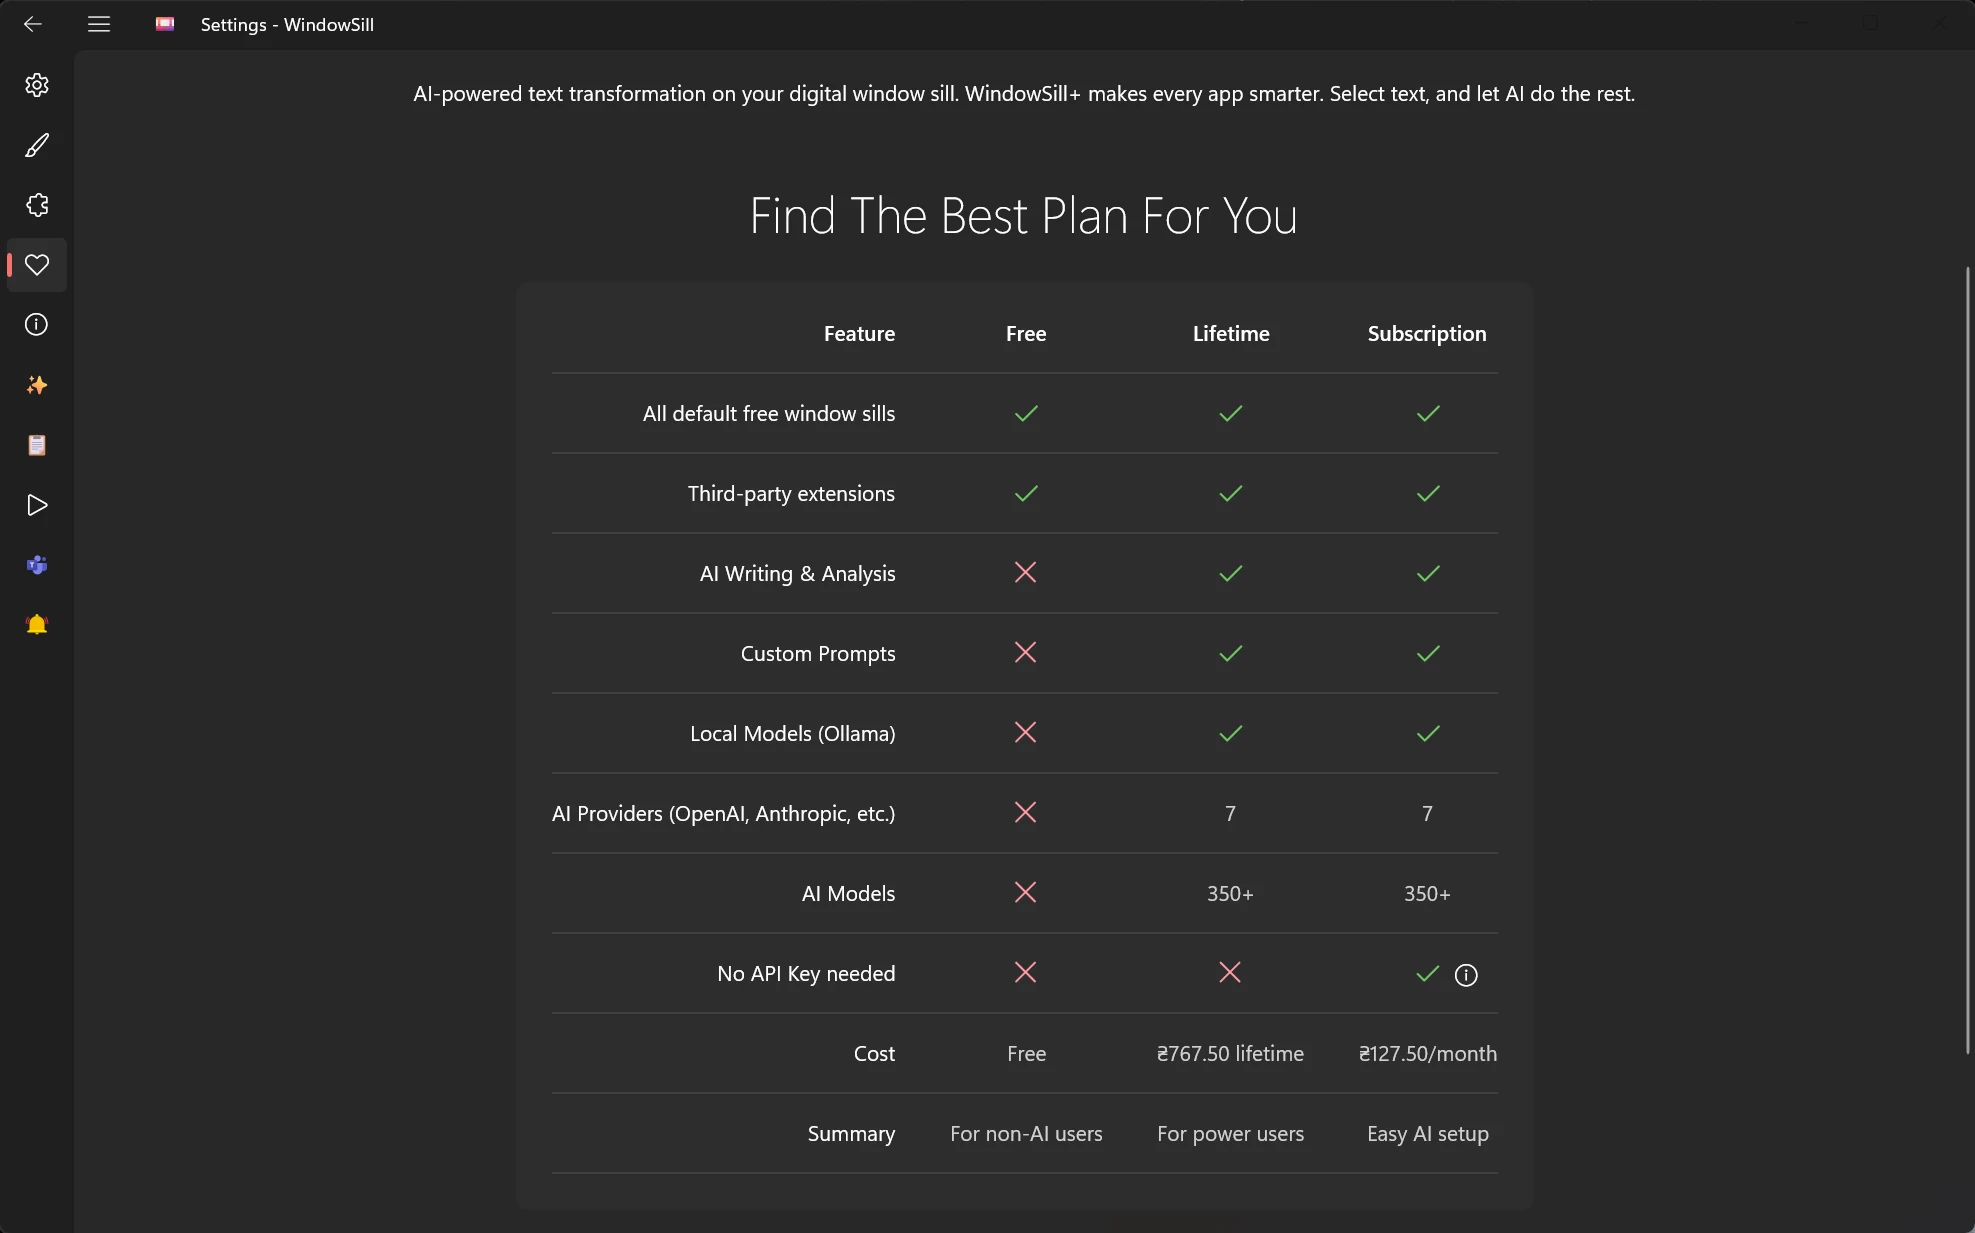Open the paintbrush appearance settings

click(37, 145)
